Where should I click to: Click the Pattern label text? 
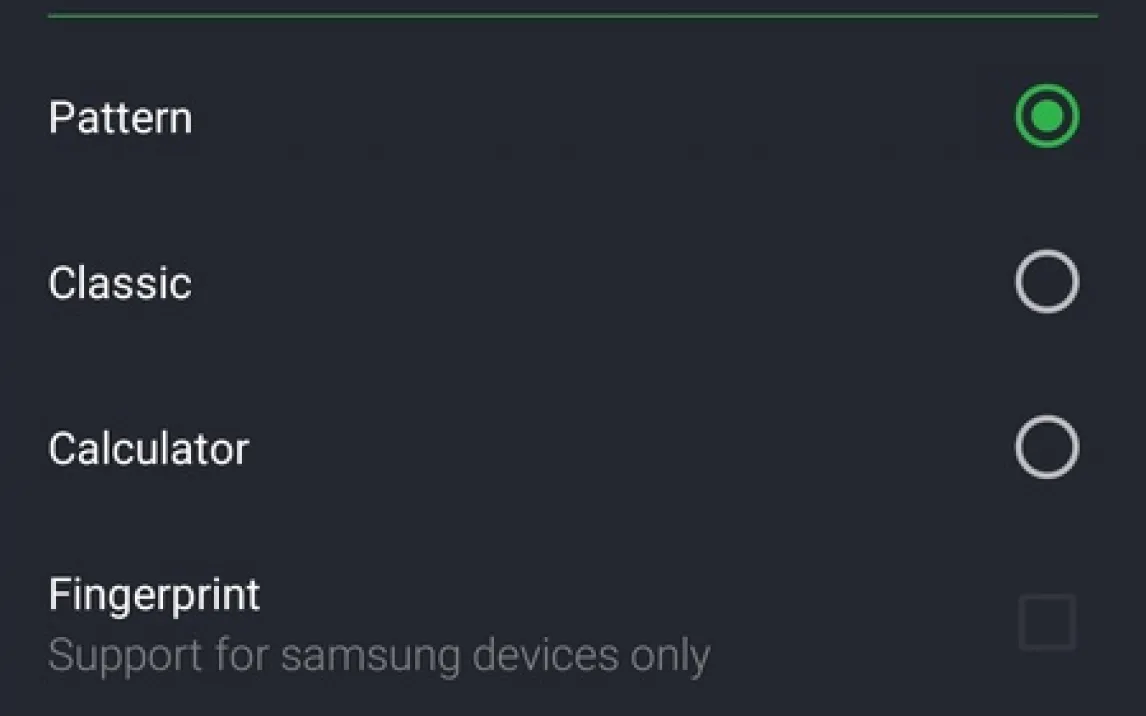[120, 118]
